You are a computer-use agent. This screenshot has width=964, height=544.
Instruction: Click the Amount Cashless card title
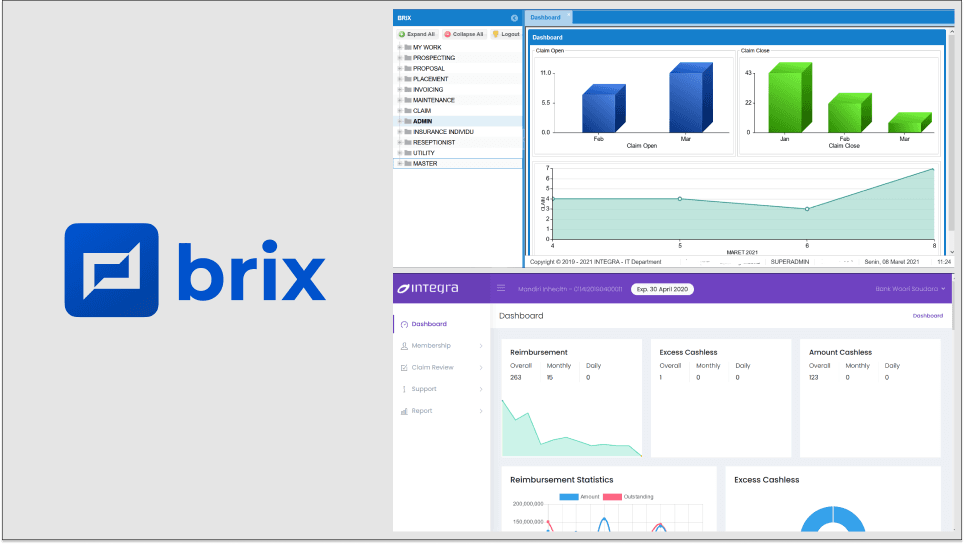tap(840, 352)
